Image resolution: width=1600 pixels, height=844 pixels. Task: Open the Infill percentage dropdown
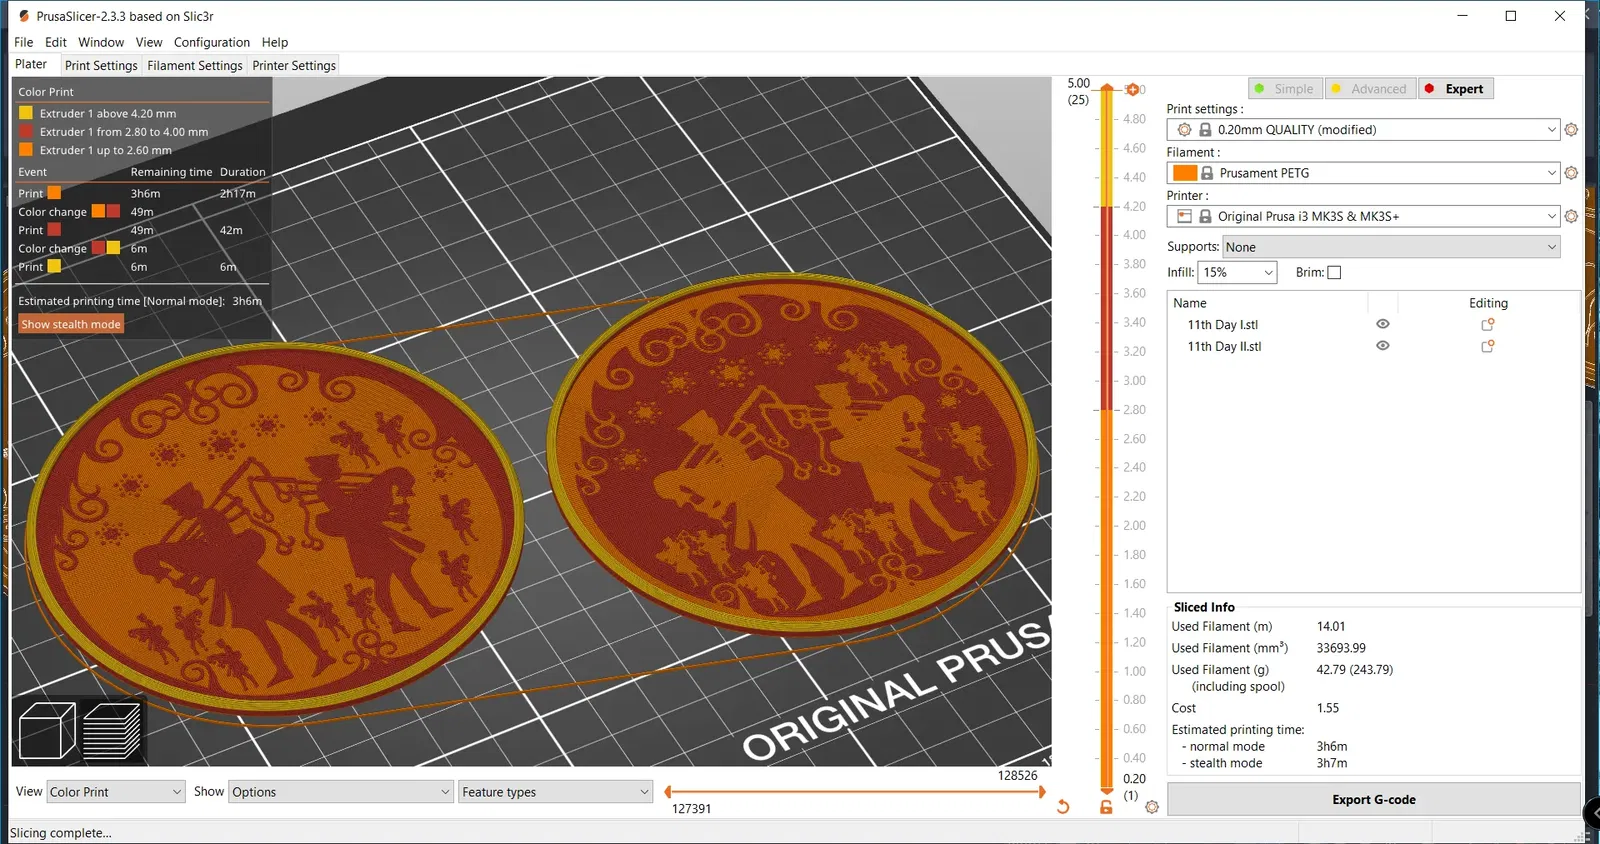(1237, 272)
